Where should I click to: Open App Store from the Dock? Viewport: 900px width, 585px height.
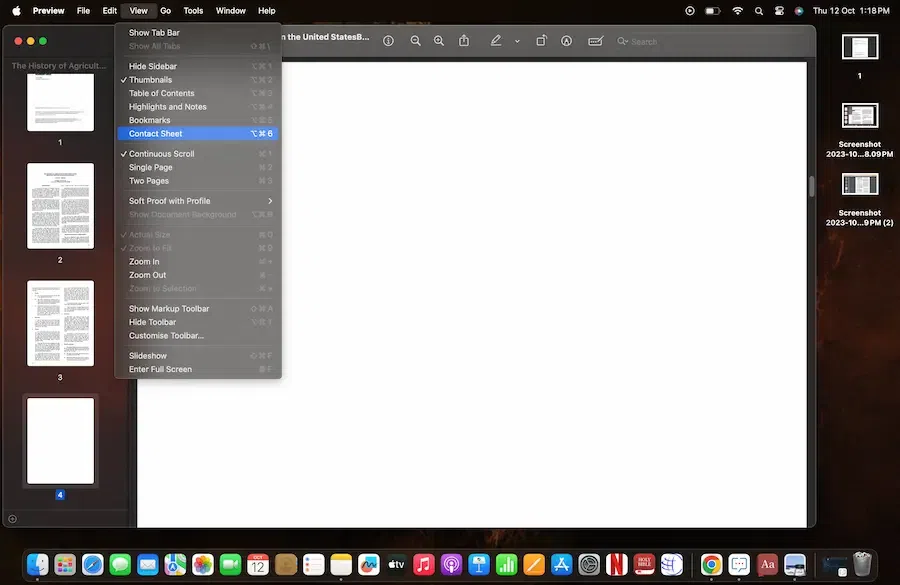(561, 565)
